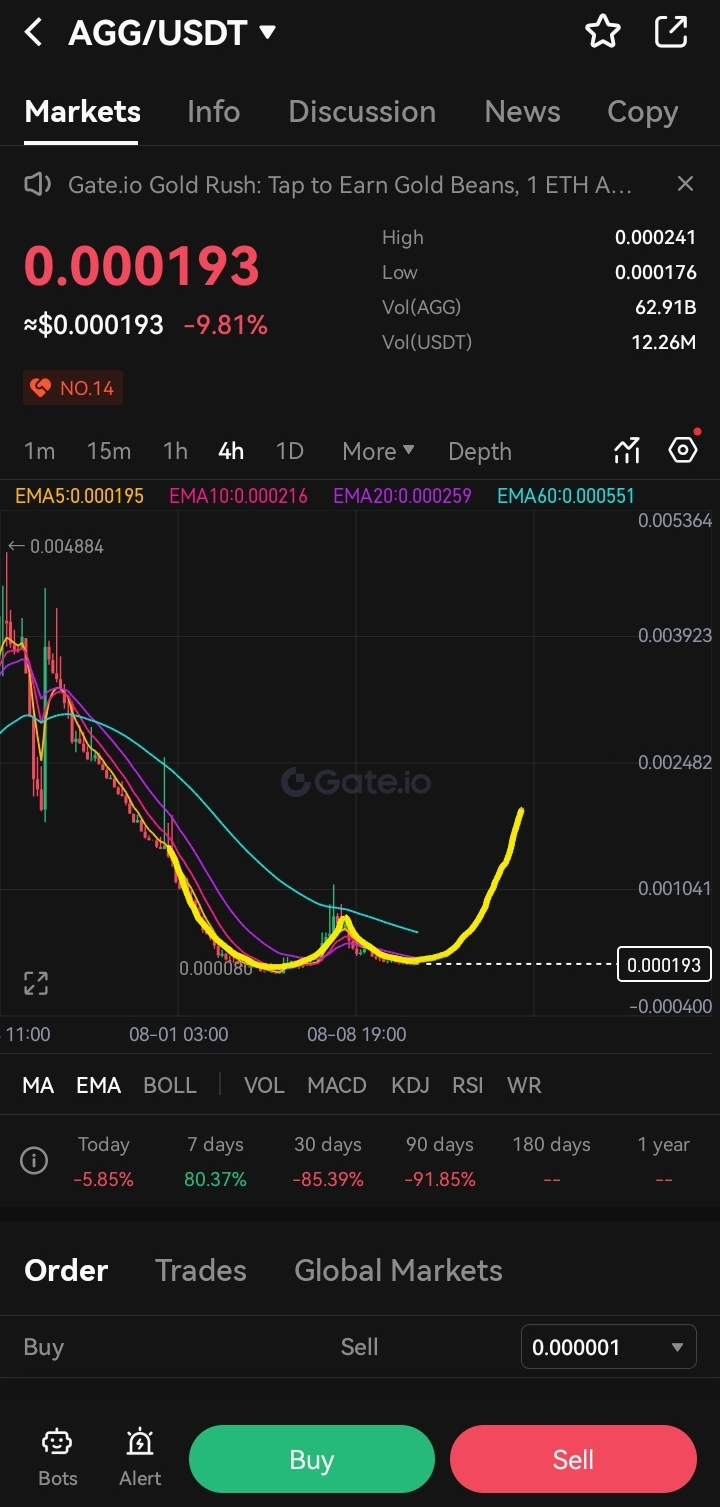Viewport: 720px width, 1507px height.
Task: Tap the -9.81% change value
Action: [226, 325]
